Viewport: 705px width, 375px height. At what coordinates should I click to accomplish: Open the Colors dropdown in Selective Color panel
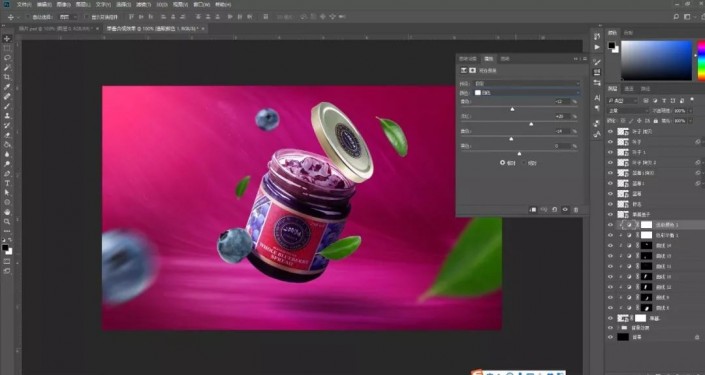(x=527, y=93)
